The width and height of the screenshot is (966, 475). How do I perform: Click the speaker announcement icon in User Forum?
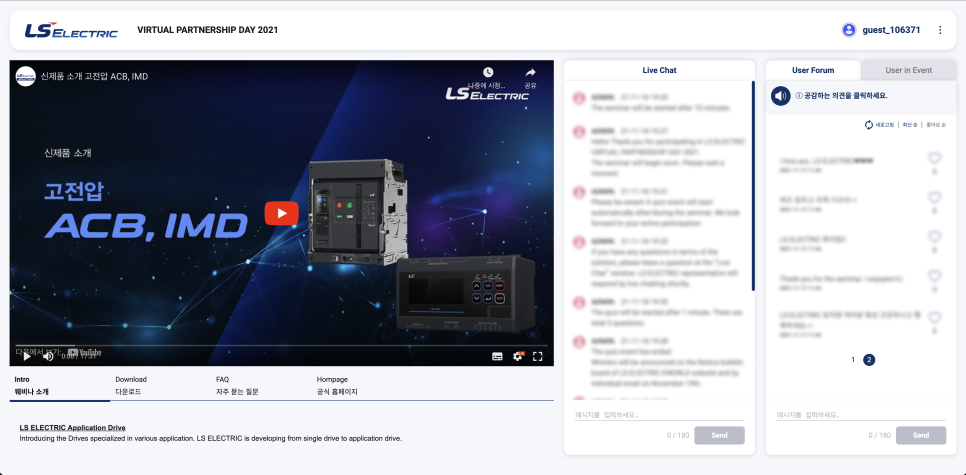(x=781, y=96)
